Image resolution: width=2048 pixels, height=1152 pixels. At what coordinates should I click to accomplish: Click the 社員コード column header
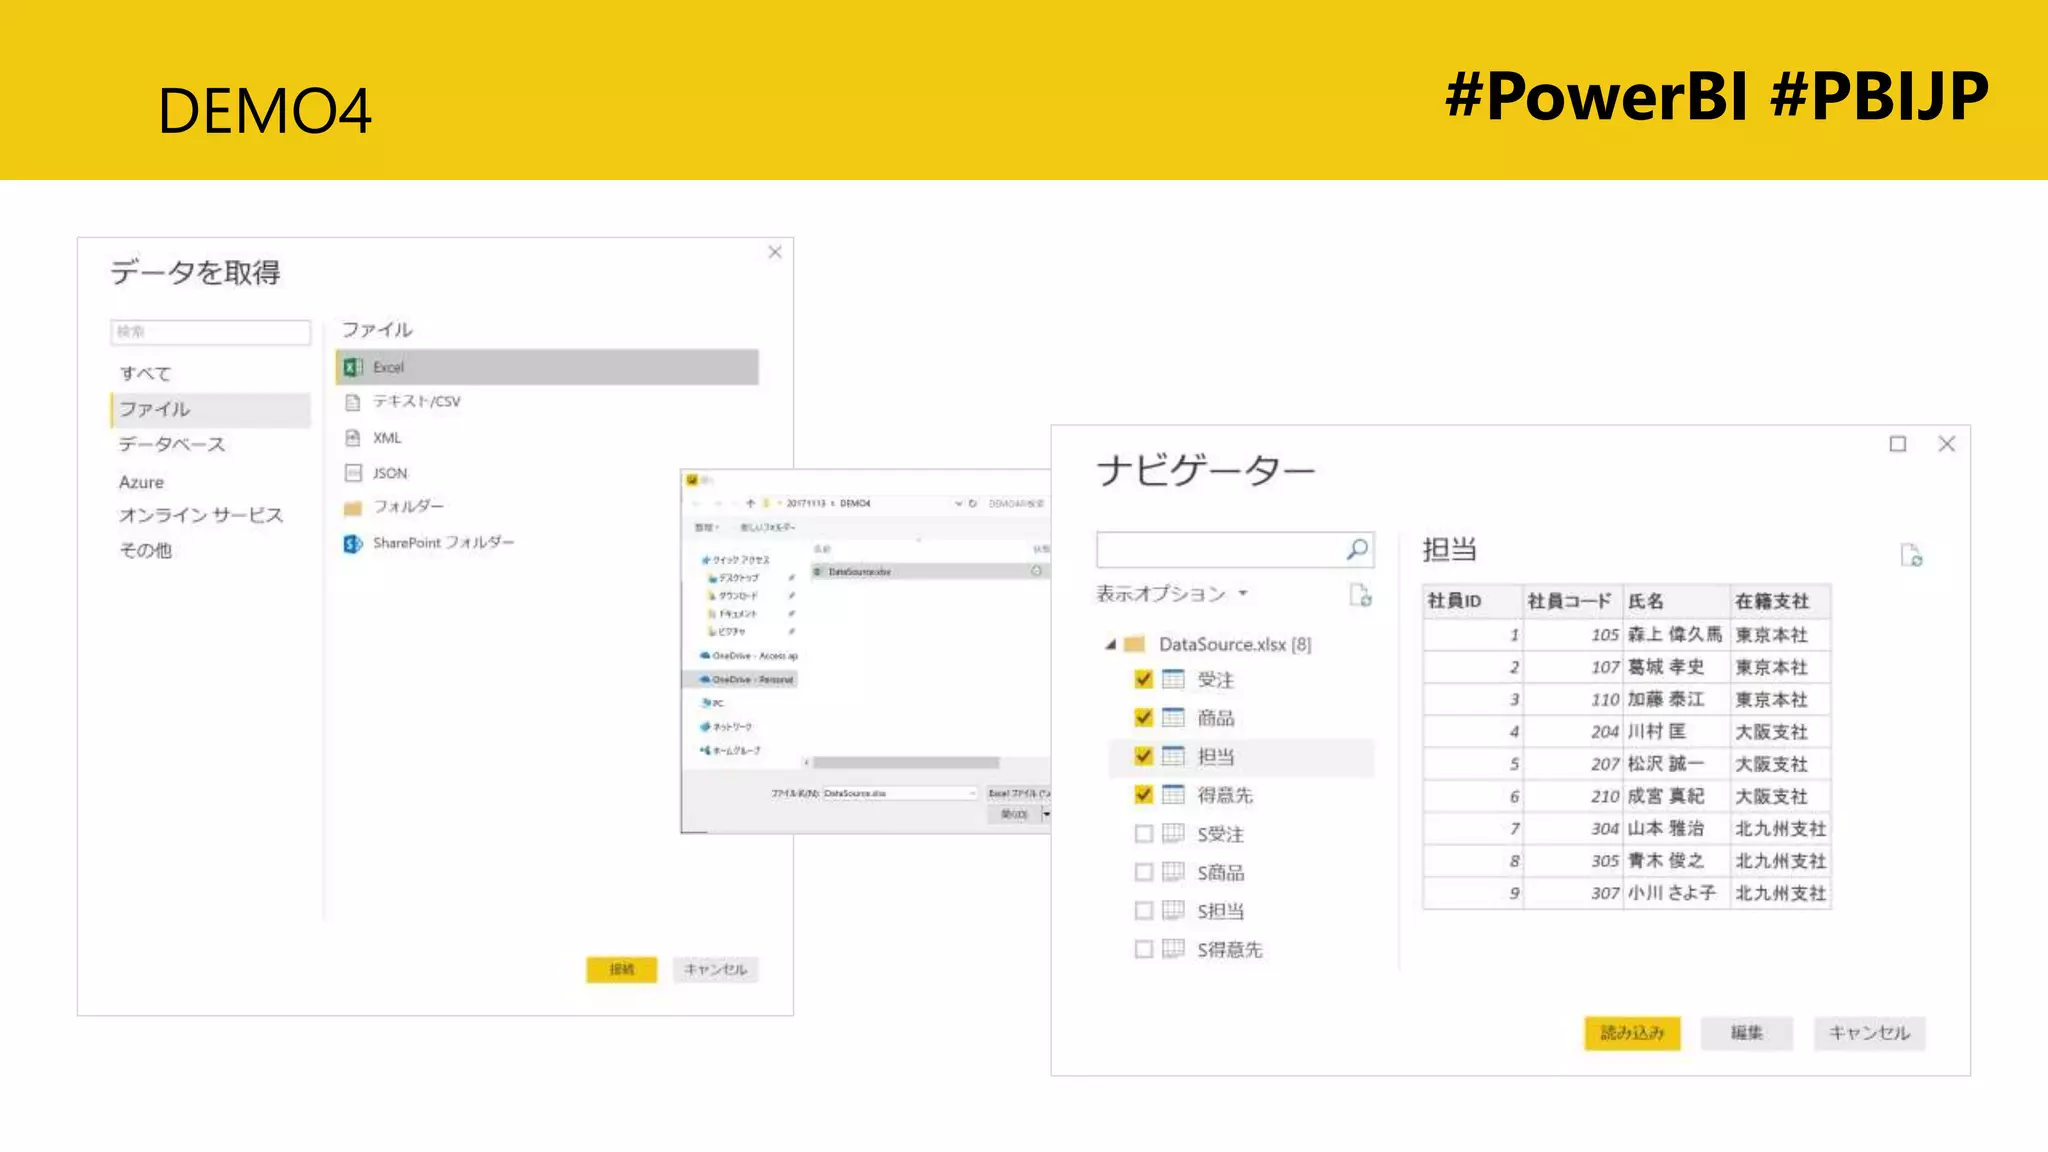pos(1572,601)
